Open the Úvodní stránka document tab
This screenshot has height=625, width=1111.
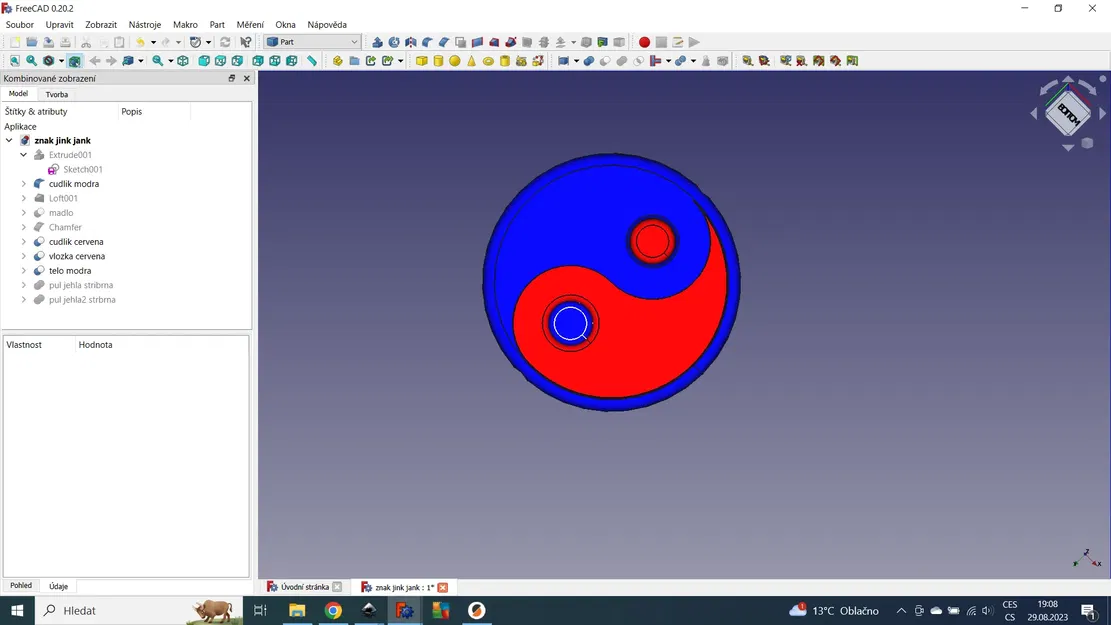tap(305, 587)
